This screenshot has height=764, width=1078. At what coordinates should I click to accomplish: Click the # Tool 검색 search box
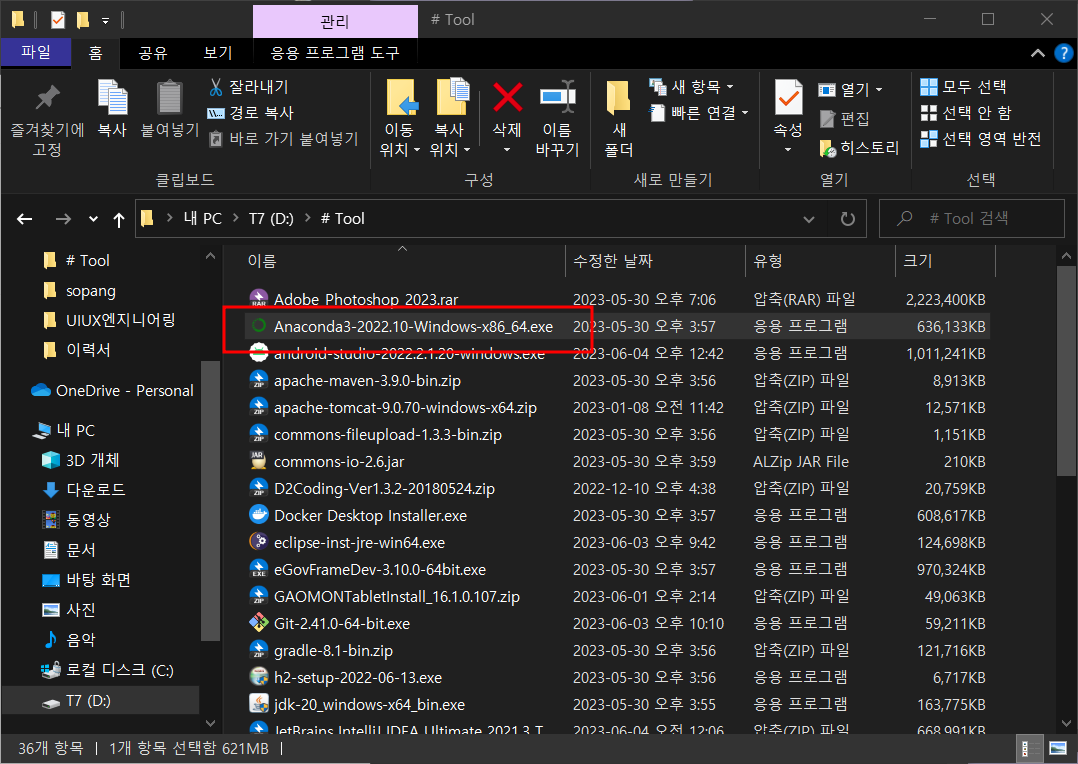[x=971, y=219]
